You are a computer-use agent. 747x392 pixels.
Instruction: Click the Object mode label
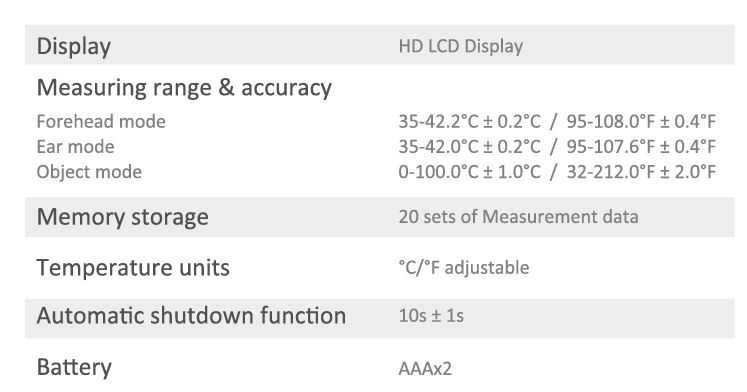pyautogui.click(x=89, y=172)
